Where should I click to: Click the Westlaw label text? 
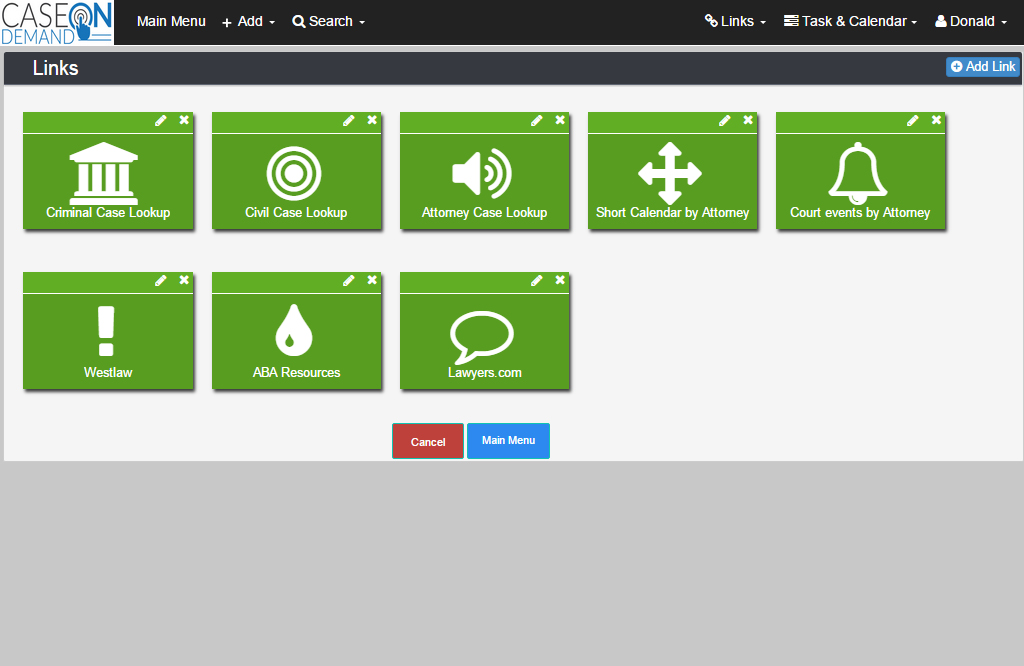108,373
